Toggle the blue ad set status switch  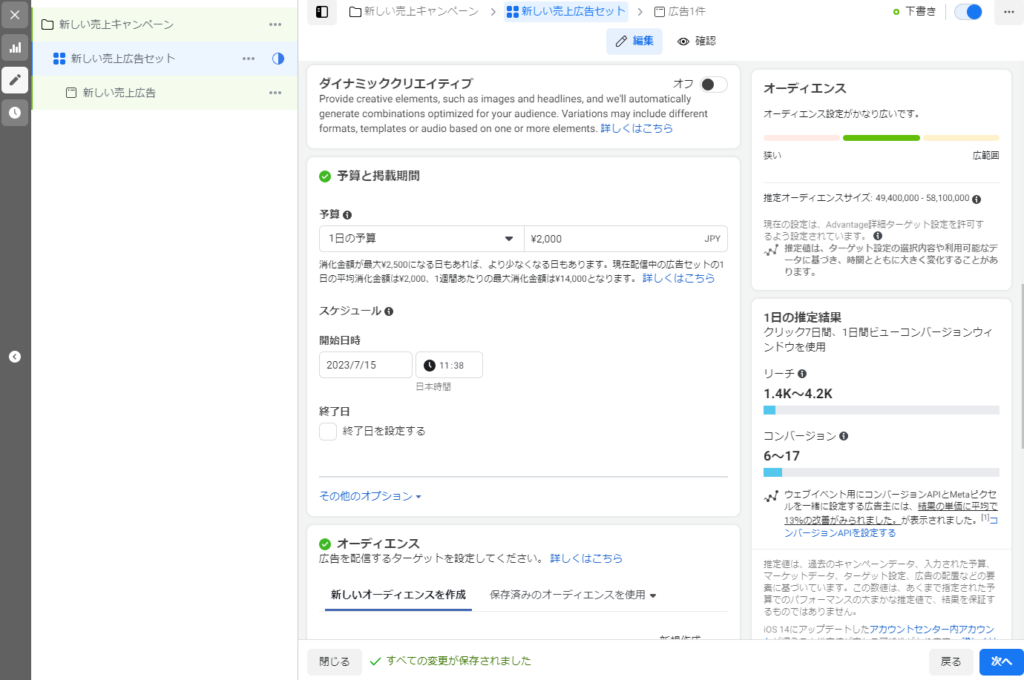pyautogui.click(x=968, y=12)
